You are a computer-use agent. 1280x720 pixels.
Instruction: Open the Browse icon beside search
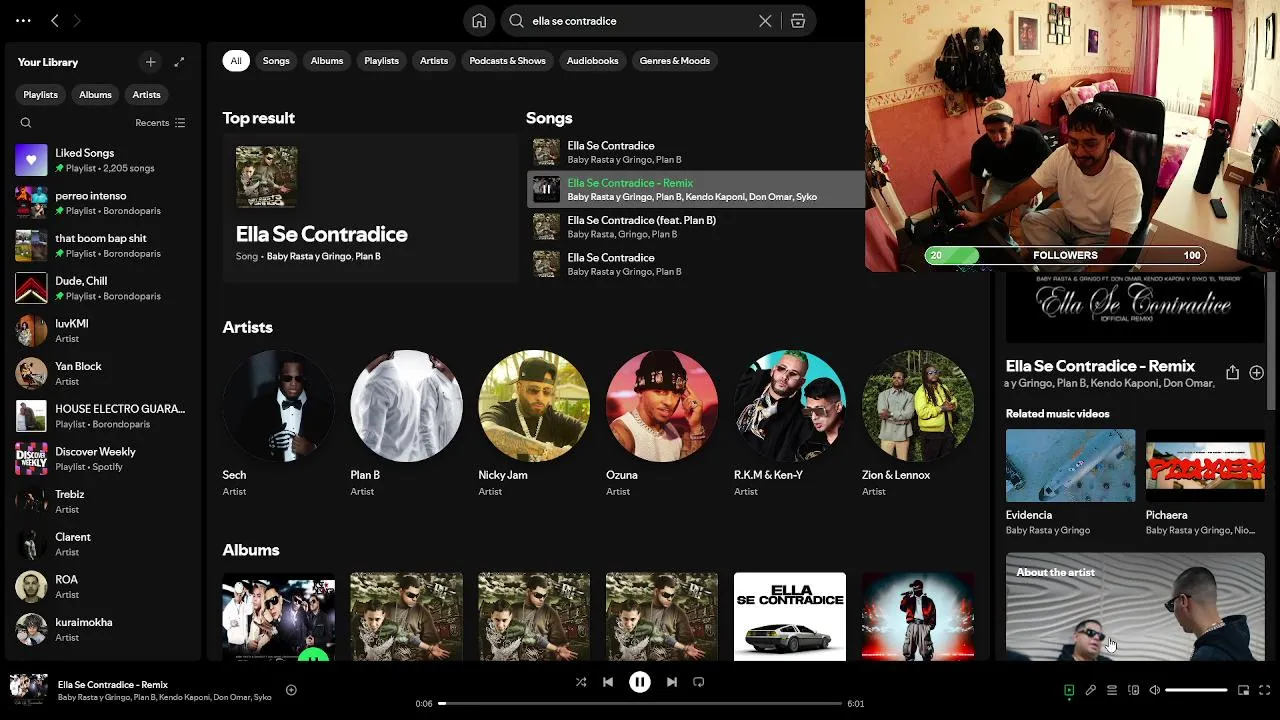798,21
